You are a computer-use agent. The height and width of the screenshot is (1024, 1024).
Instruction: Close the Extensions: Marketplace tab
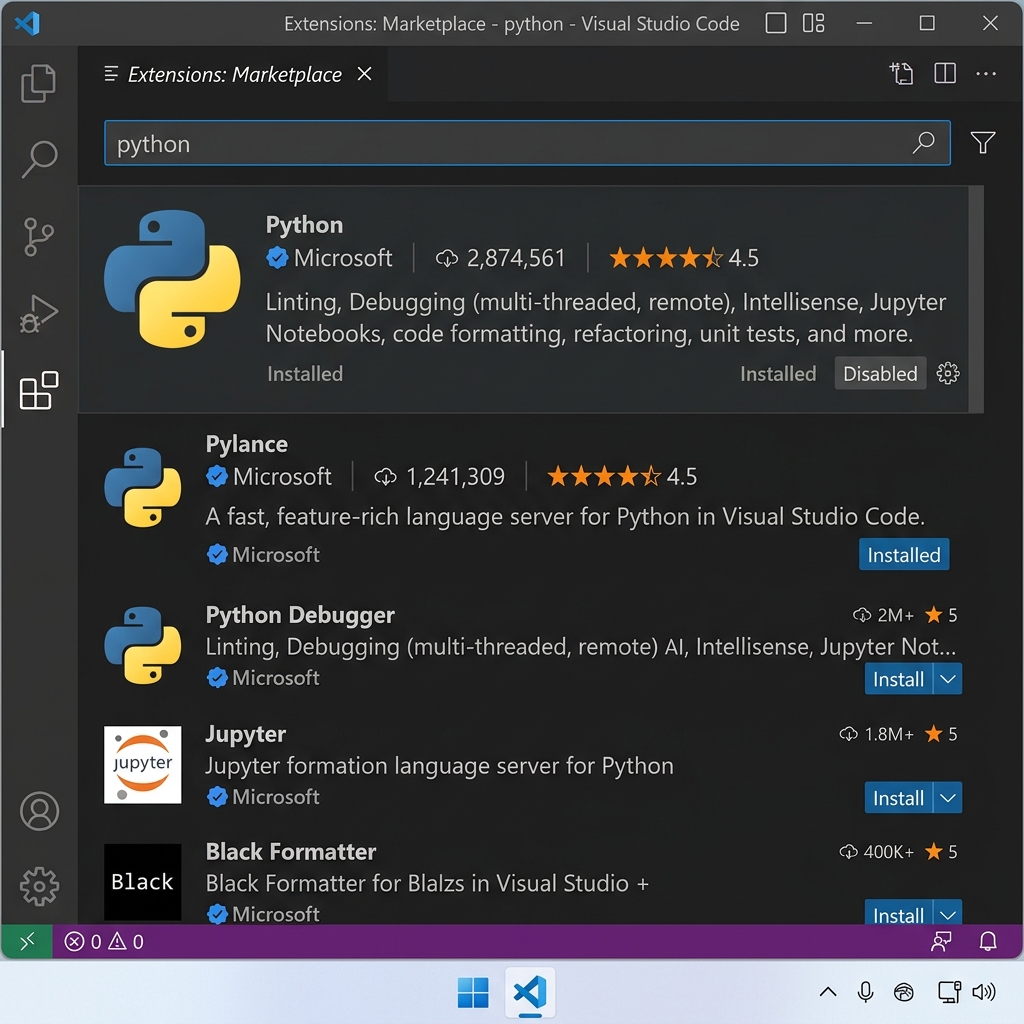(364, 74)
